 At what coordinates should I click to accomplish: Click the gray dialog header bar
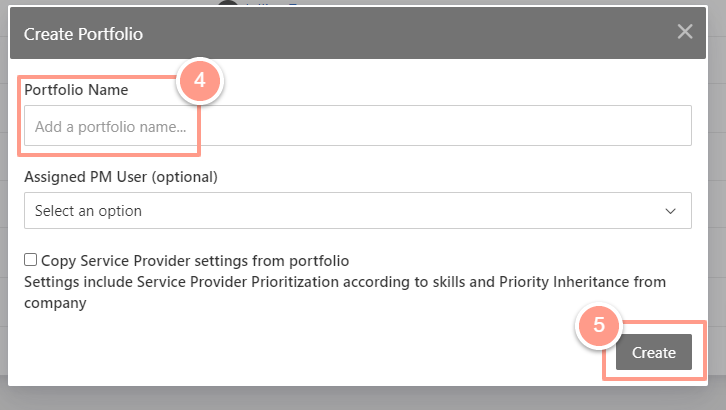358,32
